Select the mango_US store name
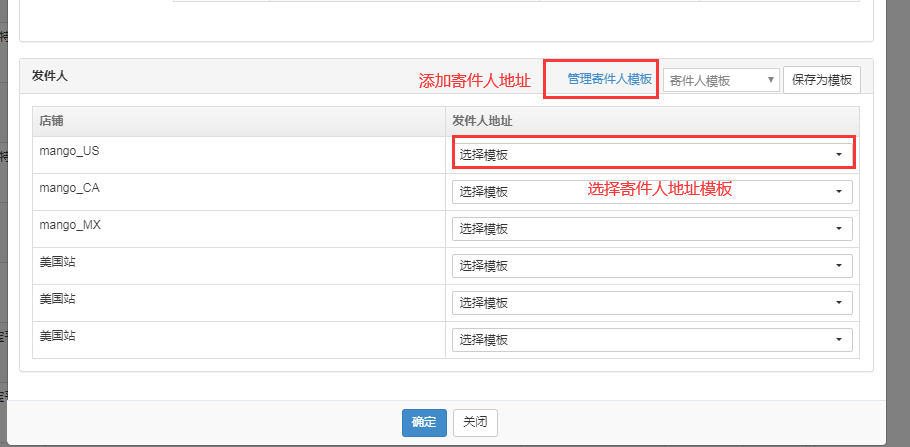 point(69,151)
